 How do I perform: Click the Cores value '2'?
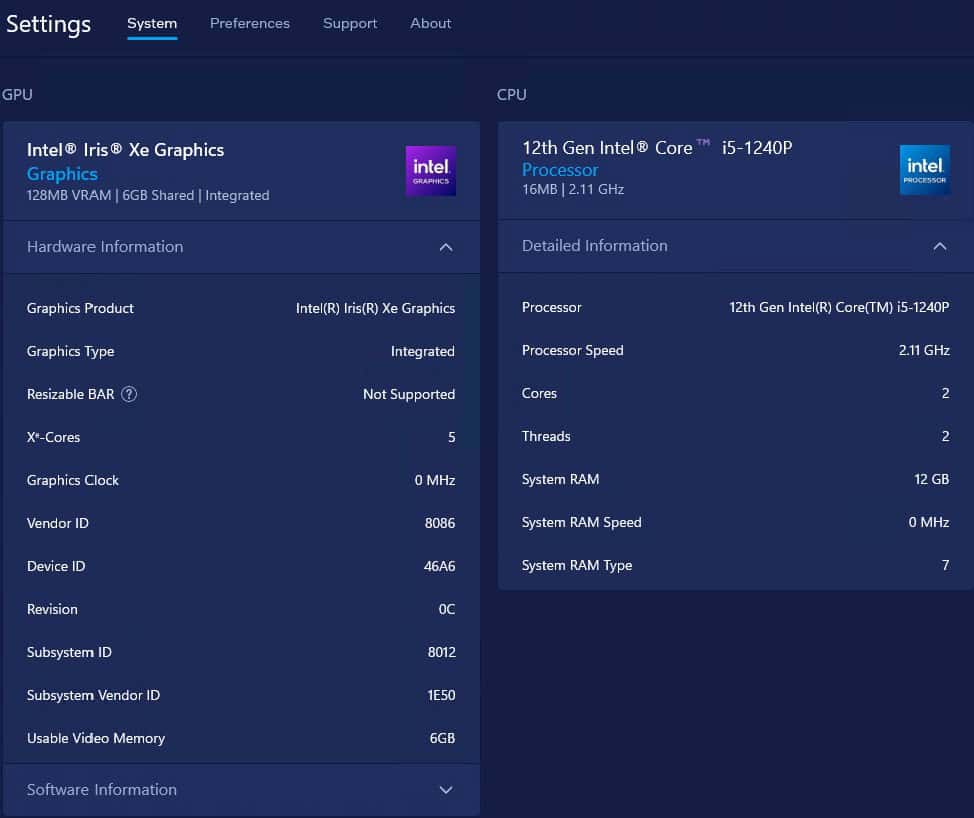(x=945, y=393)
